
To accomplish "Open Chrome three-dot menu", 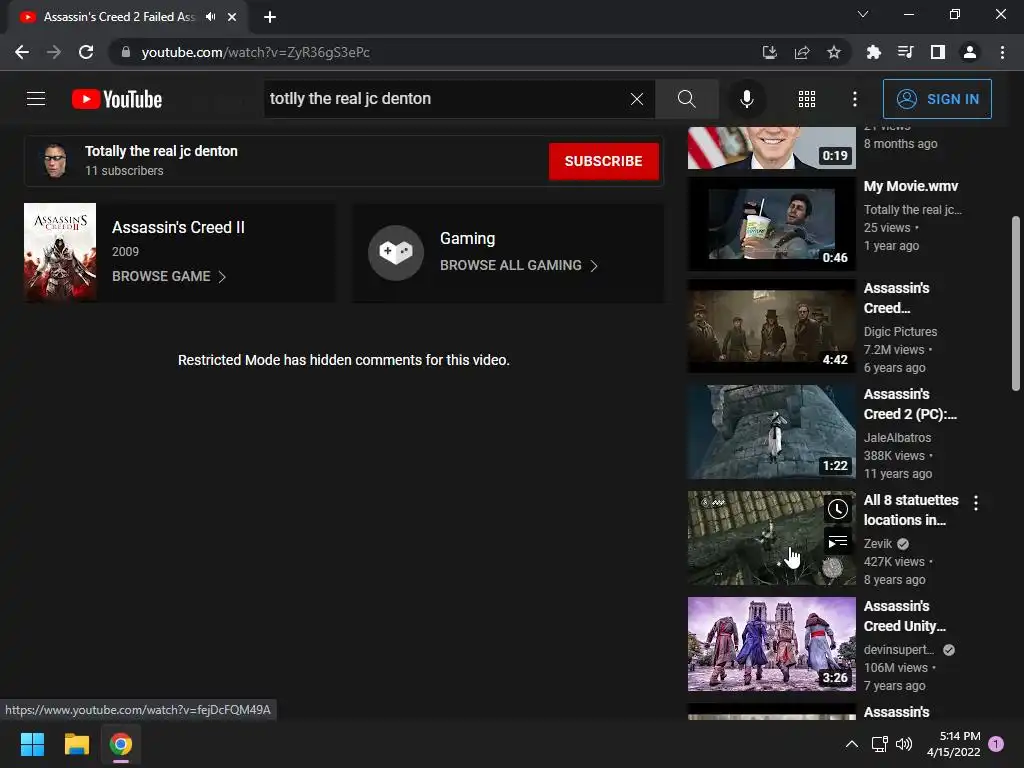I will point(1002,52).
